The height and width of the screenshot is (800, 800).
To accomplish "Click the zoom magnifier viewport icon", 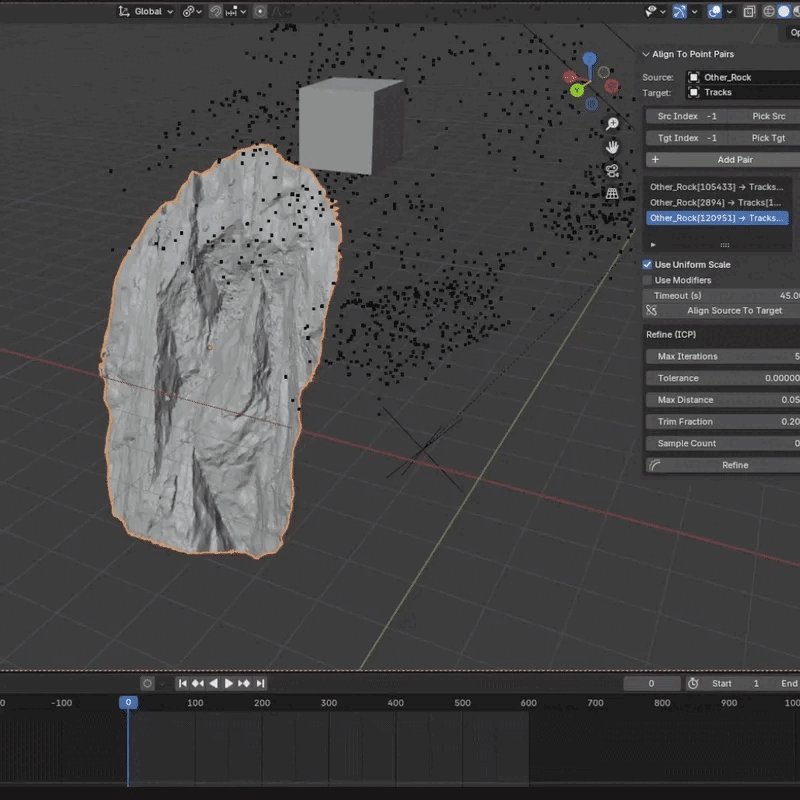I will (x=612, y=124).
